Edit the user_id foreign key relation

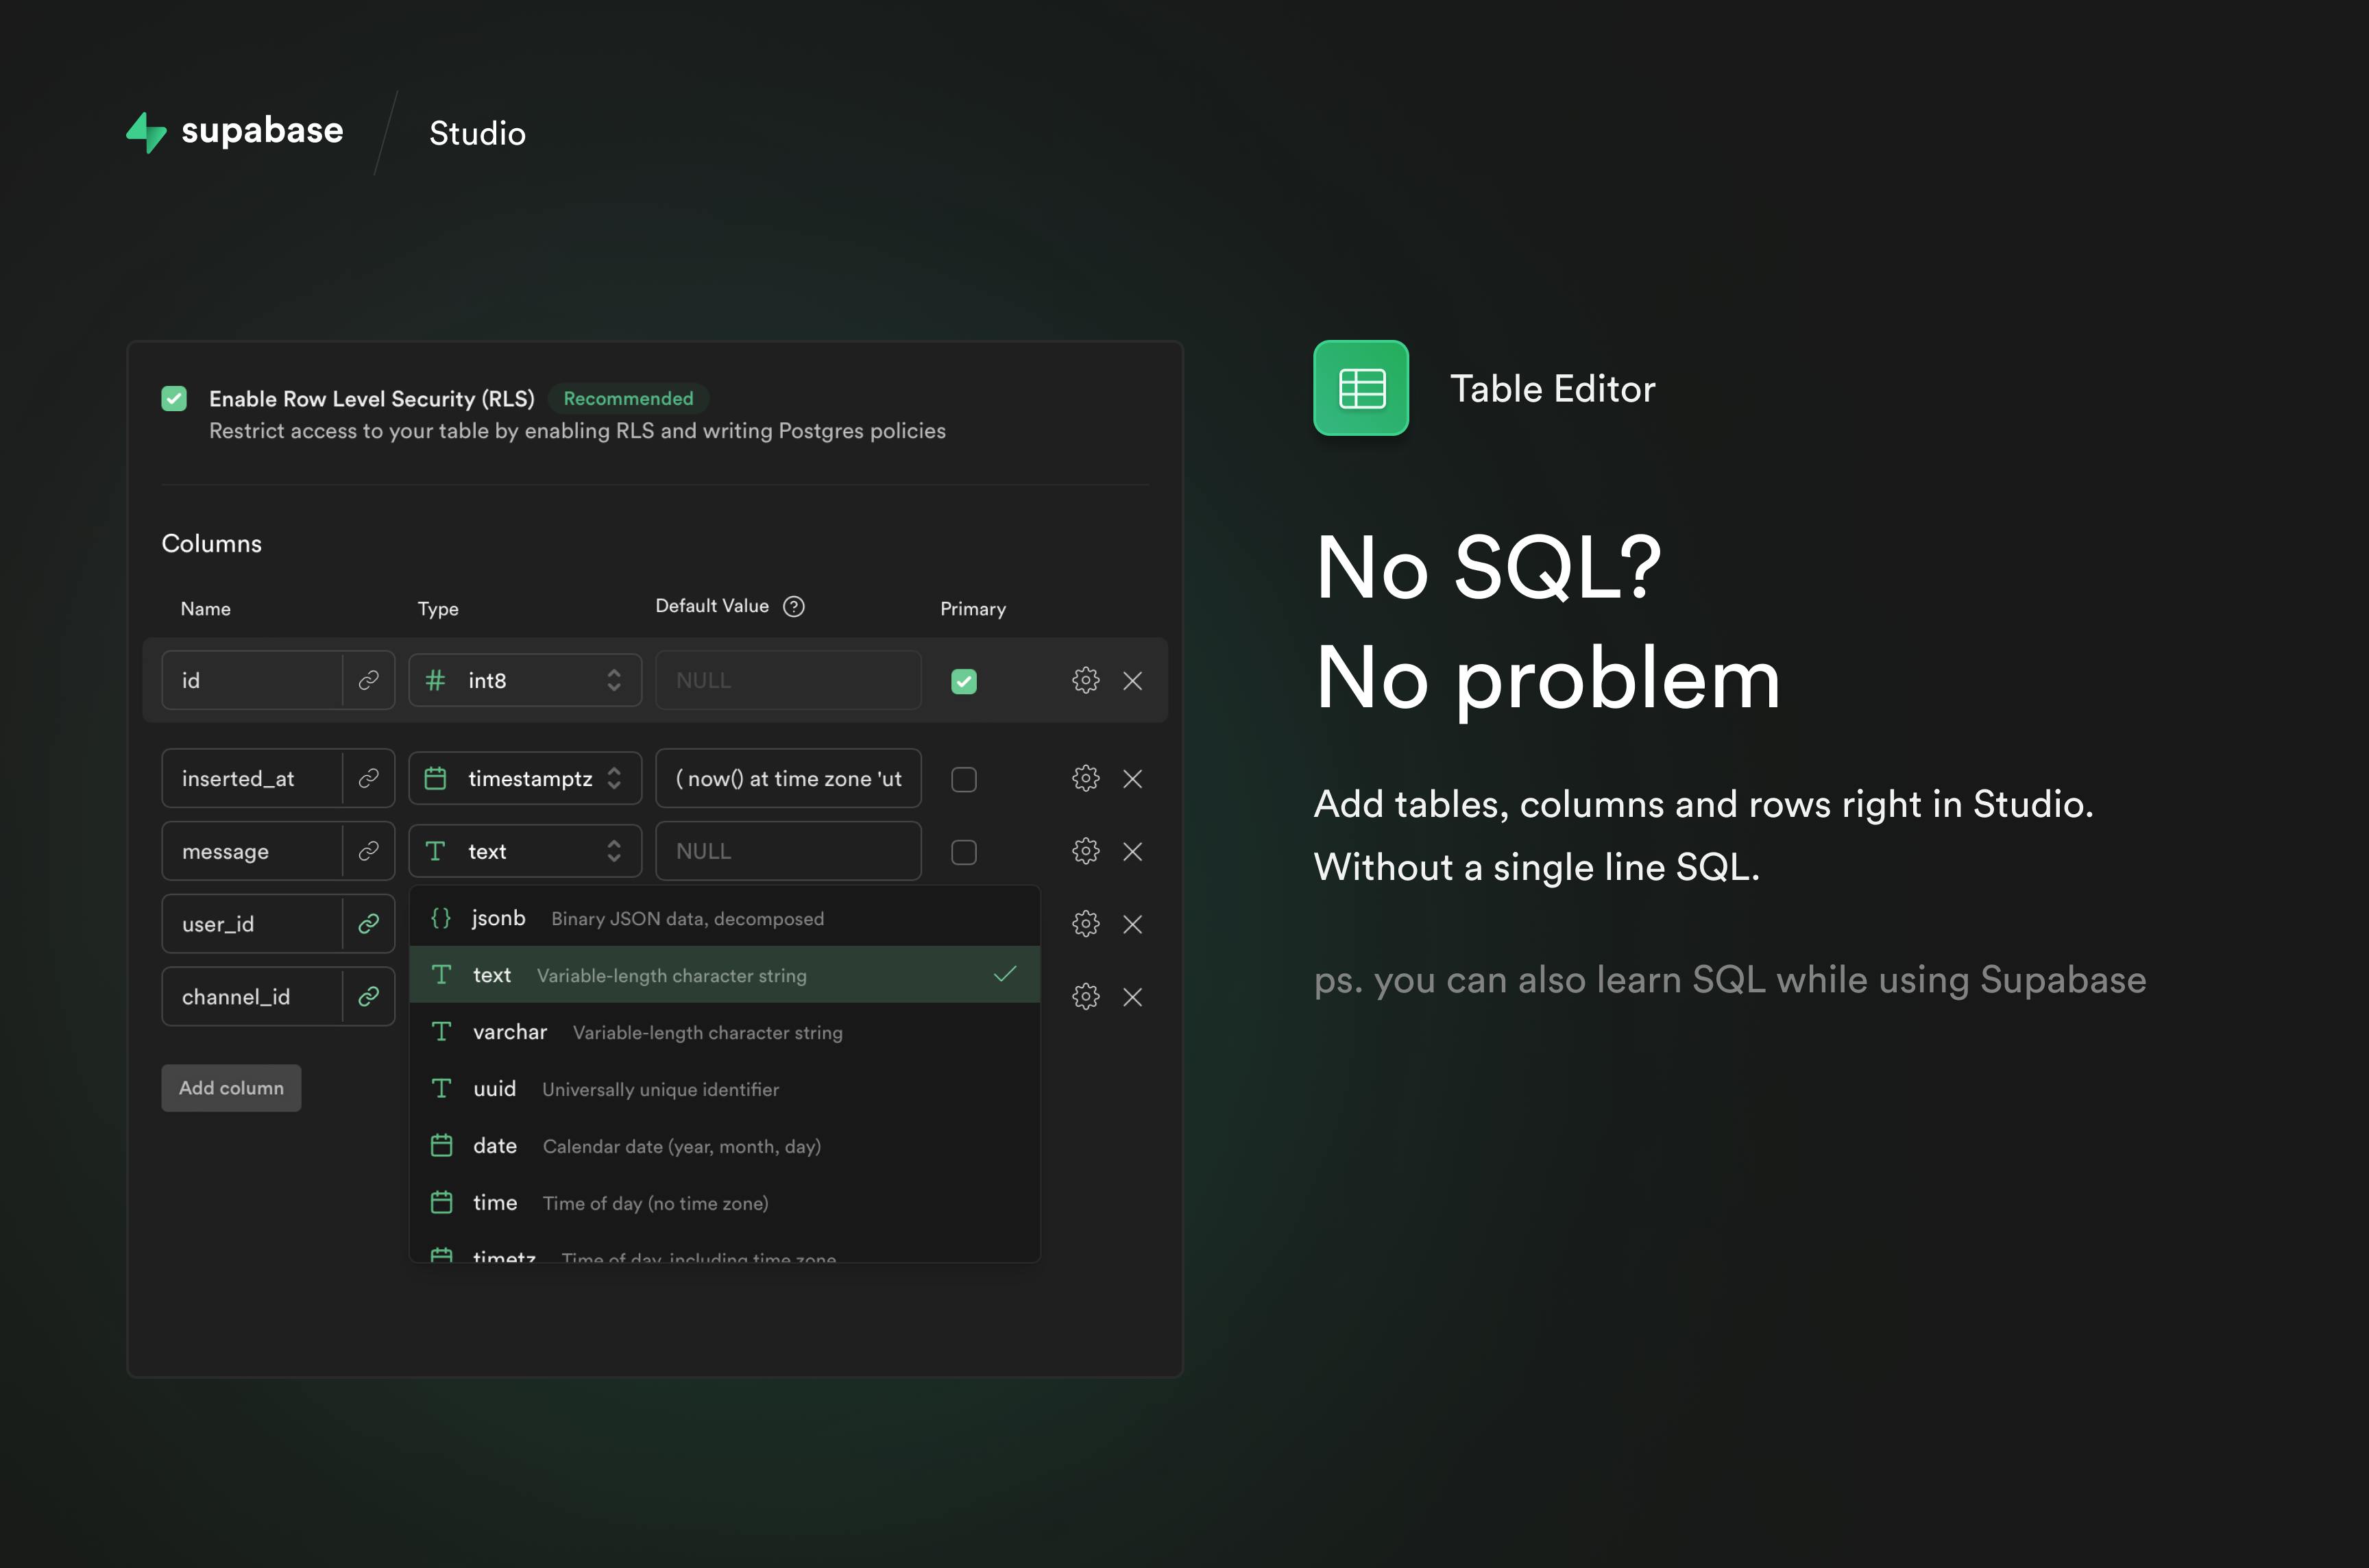(x=369, y=924)
